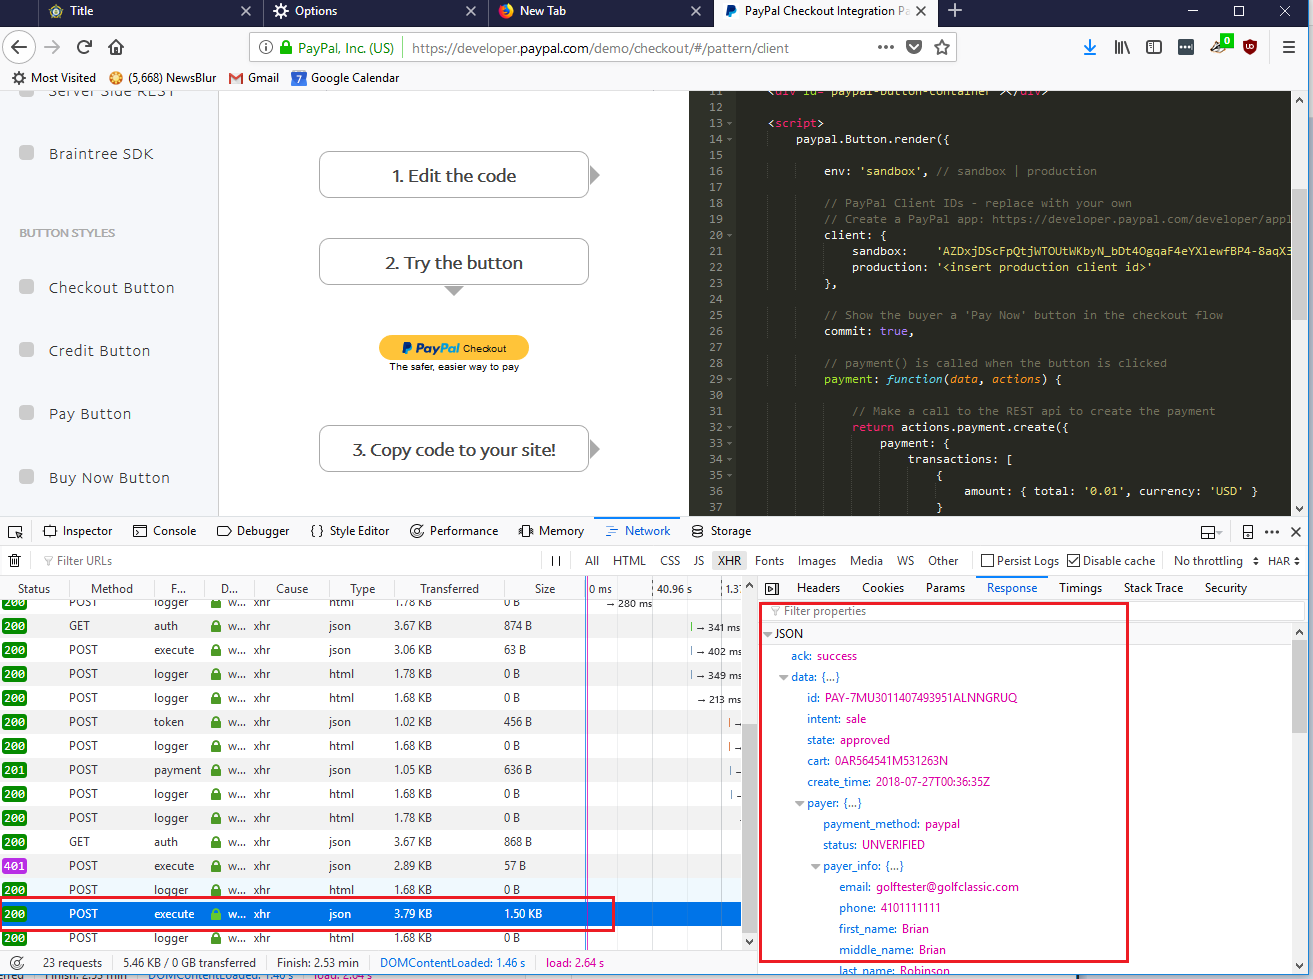Image resolution: width=1313 pixels, height=979 pixels.
Task: Select the POST token request row
Action: point(370,722)
